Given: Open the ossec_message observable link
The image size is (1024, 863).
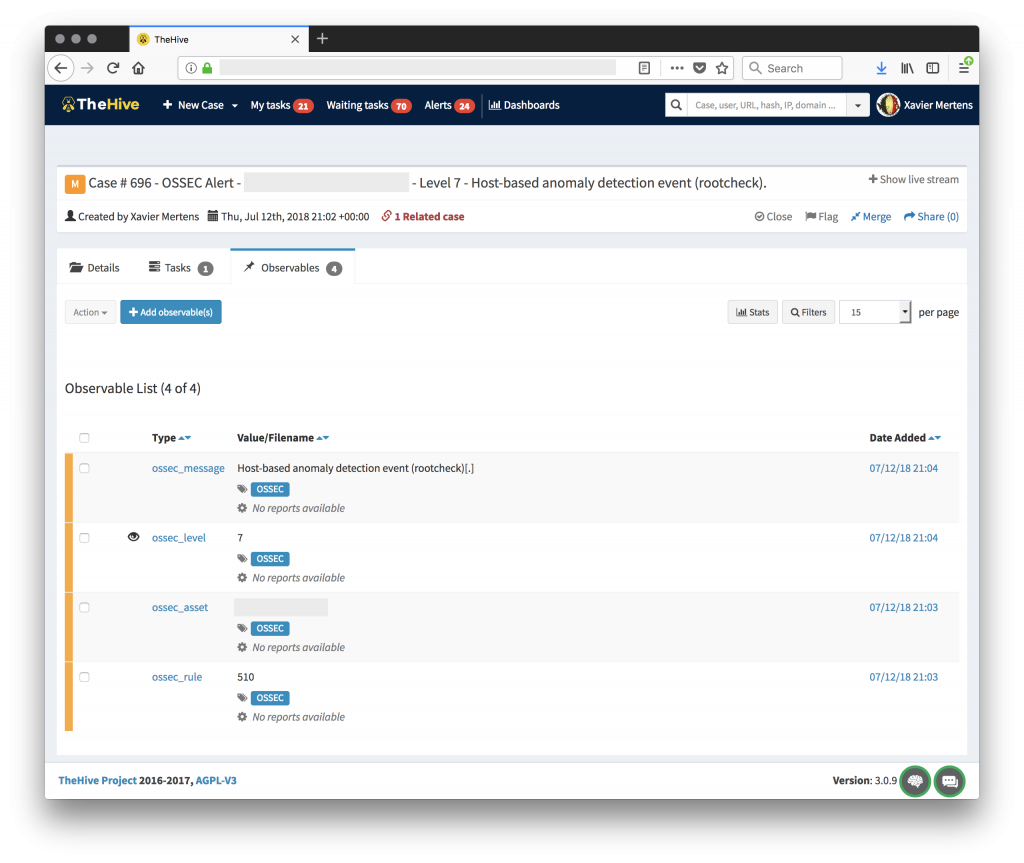Looking at the screenshot, I should click(x=188, y=468).
